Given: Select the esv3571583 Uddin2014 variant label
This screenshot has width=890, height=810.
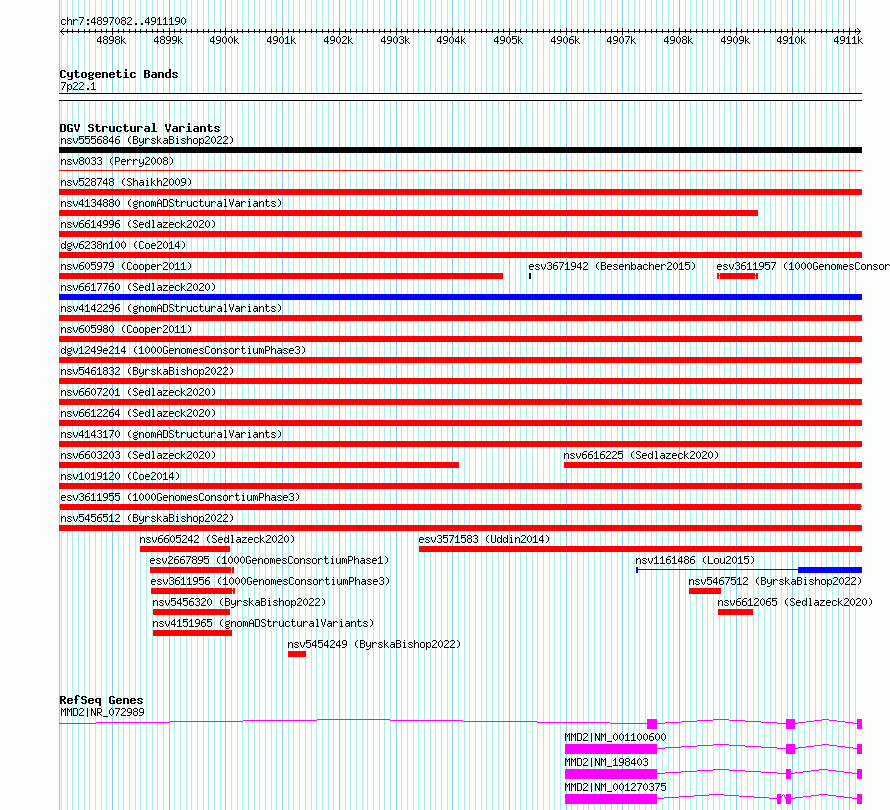Looking at the screenshot, I should [x=484, y=539].
